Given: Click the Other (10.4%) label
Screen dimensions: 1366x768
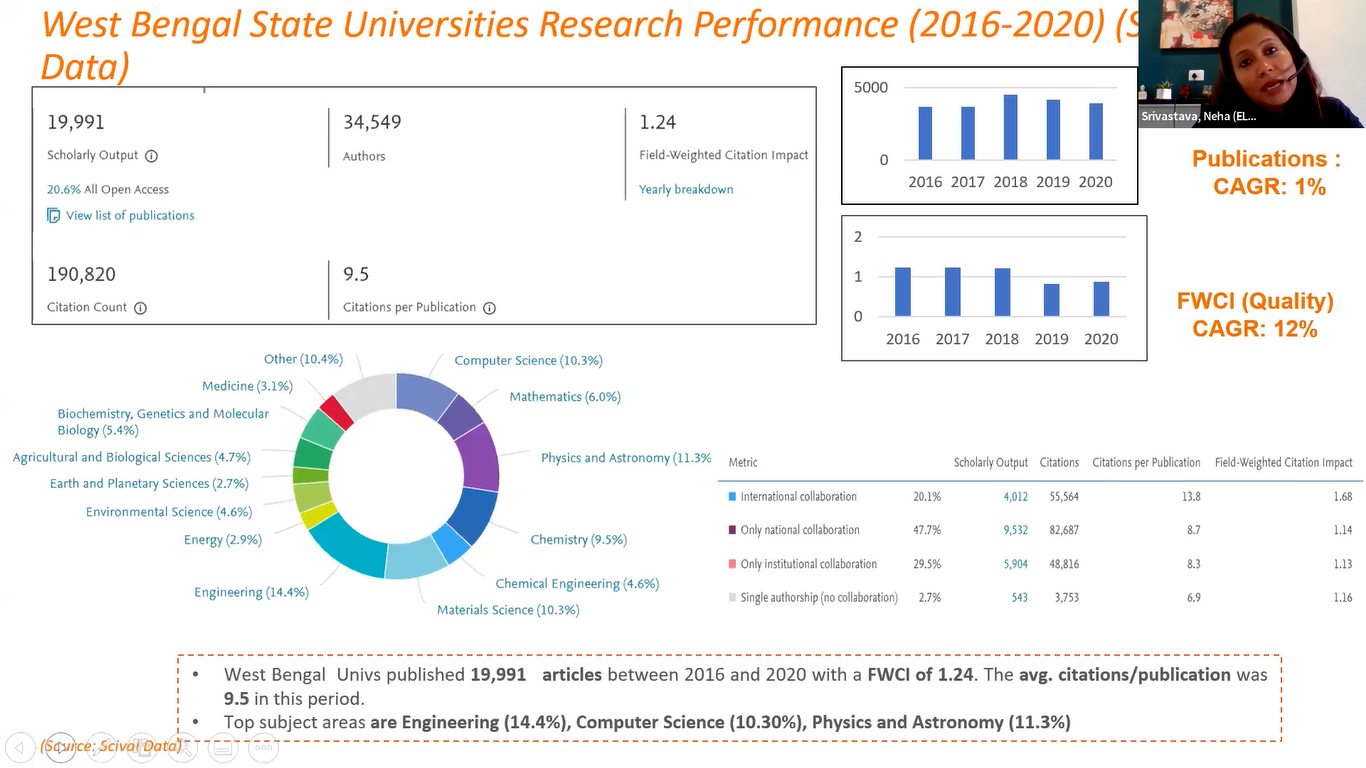Looking at the screenshot, I should point(303,359).
